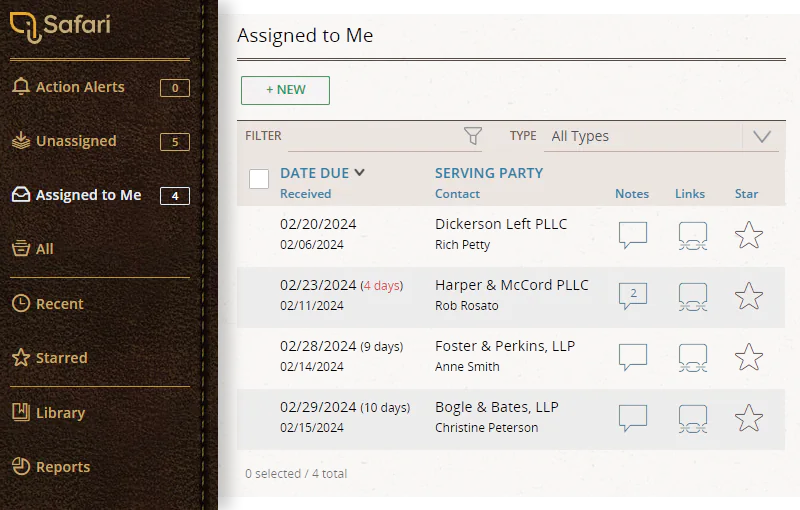
Task: Click serving party Dickerson Left PLLC
Action: tap(501, 224)
